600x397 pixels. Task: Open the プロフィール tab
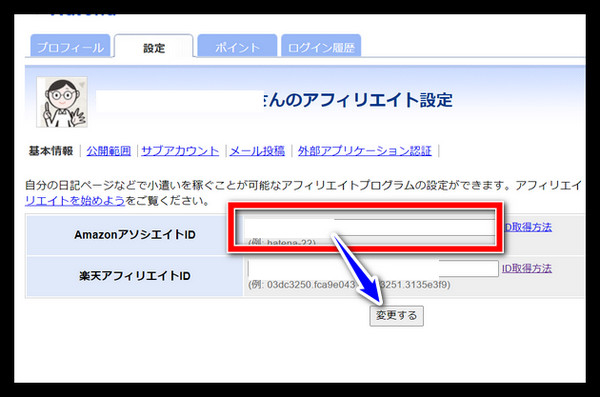pyautogui.click(x=70, y=46)
